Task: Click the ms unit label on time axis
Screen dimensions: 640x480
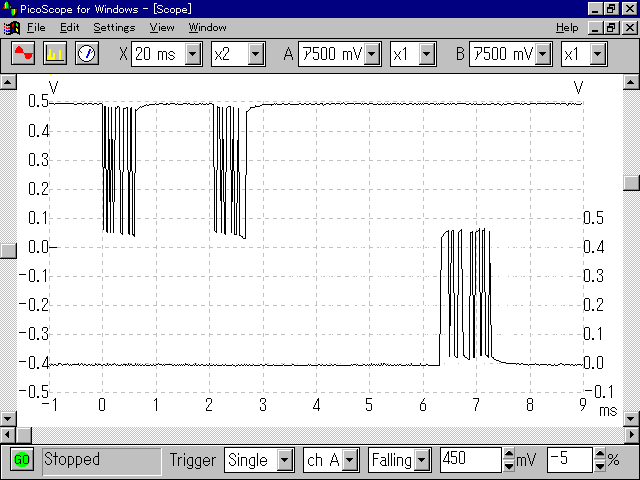Action: pyautogui.click(x=608, y=411)
